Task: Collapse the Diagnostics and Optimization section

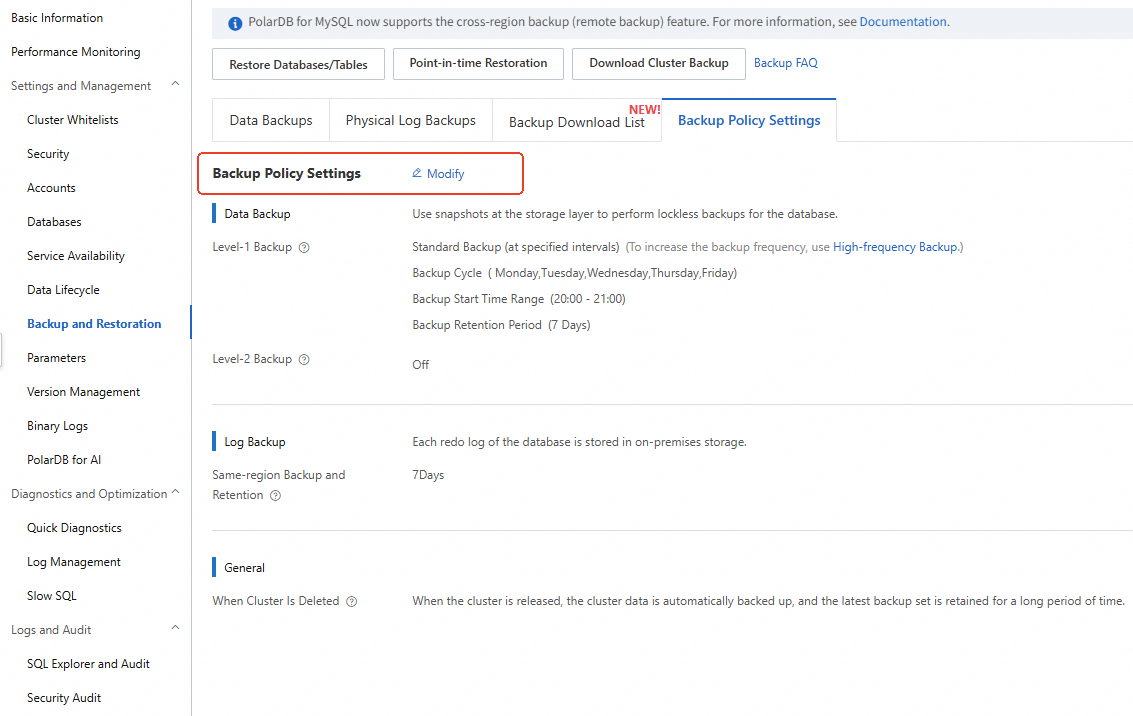Action: [175, 493]
